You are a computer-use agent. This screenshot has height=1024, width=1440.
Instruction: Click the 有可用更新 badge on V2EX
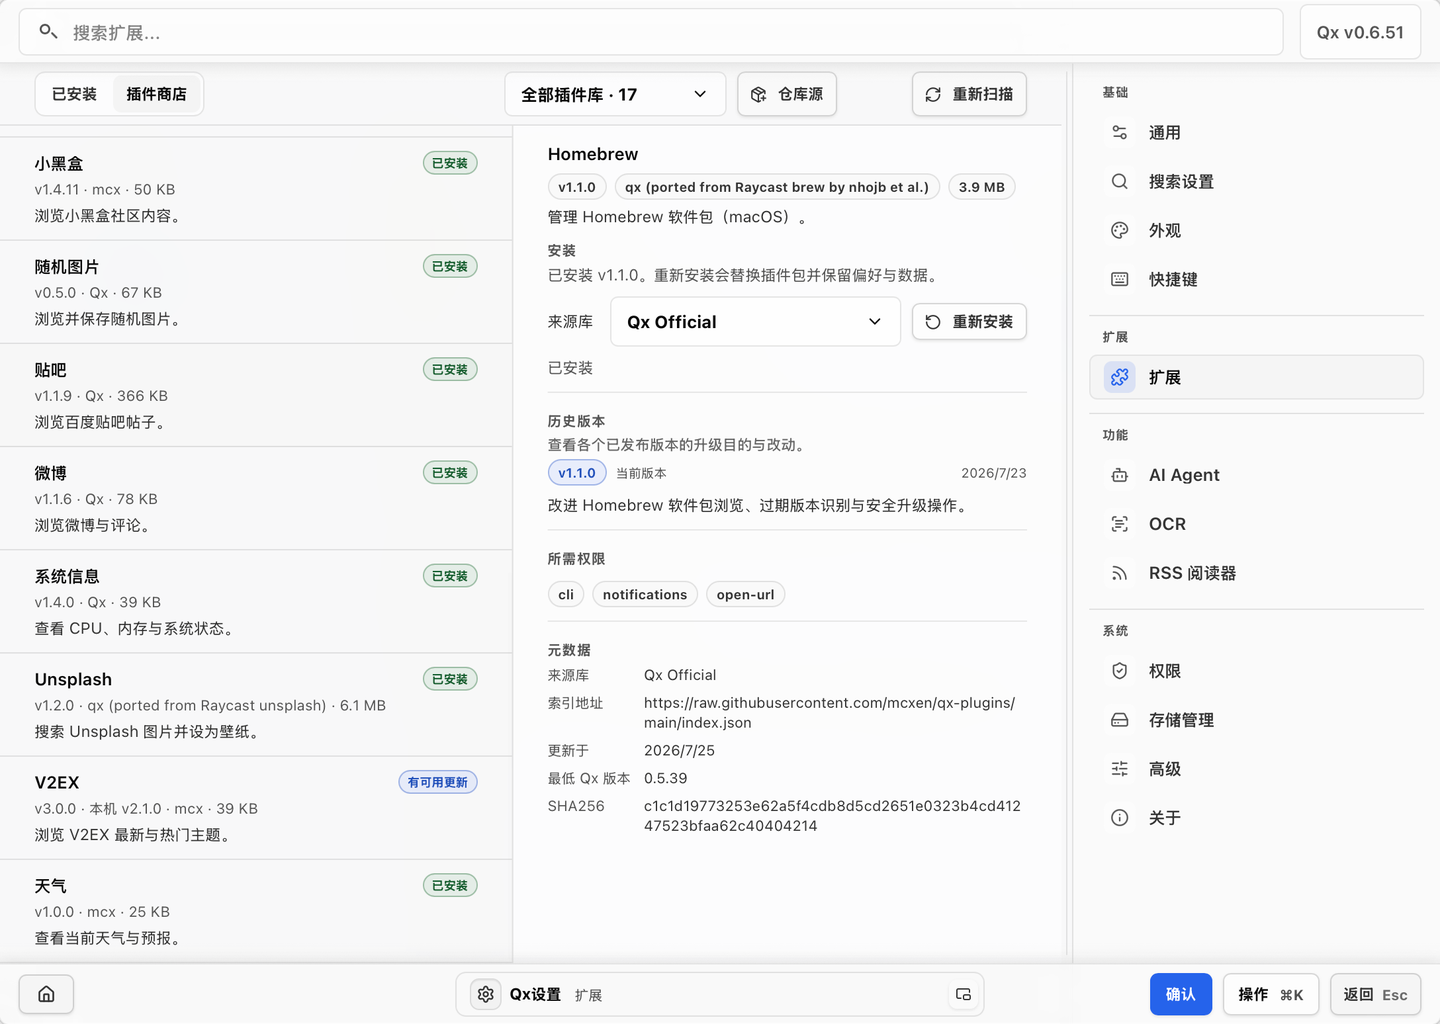pos(438,782)
